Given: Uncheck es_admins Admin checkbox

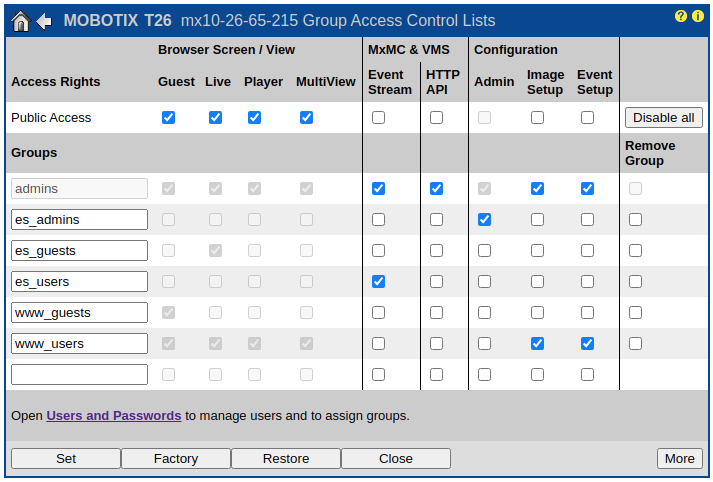Looking at the screenshot, I should click(x=485, y=220).
